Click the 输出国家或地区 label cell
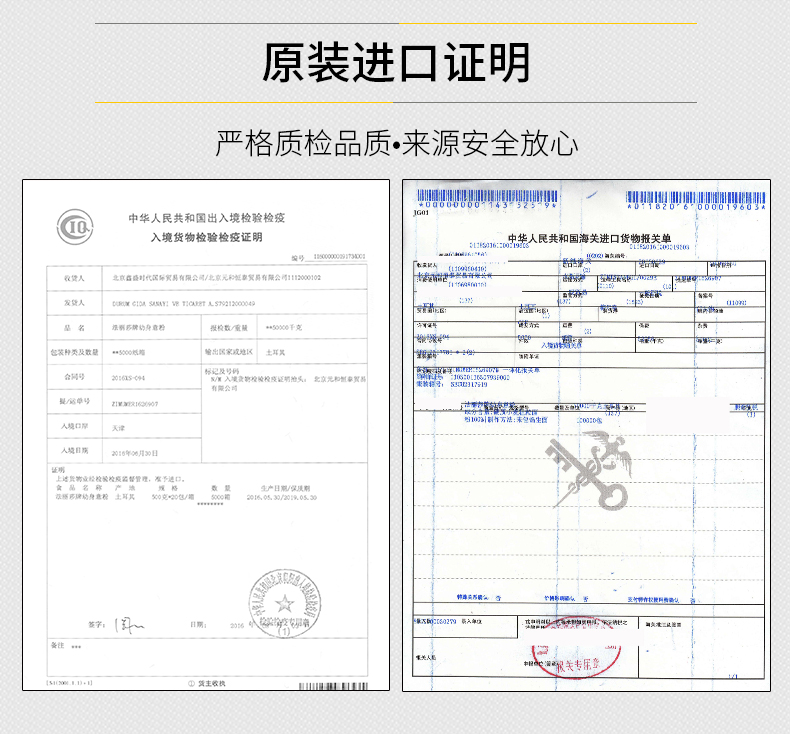790x734 pixels. [229, 352]
